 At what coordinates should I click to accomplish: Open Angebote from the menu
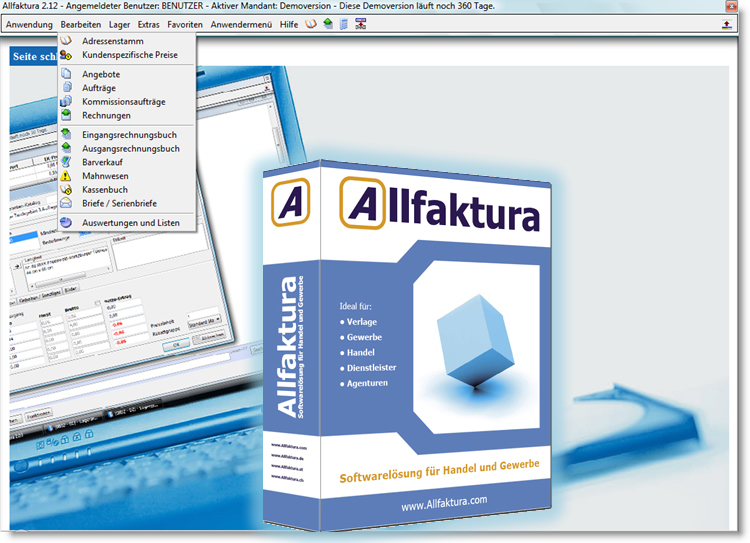127,74
